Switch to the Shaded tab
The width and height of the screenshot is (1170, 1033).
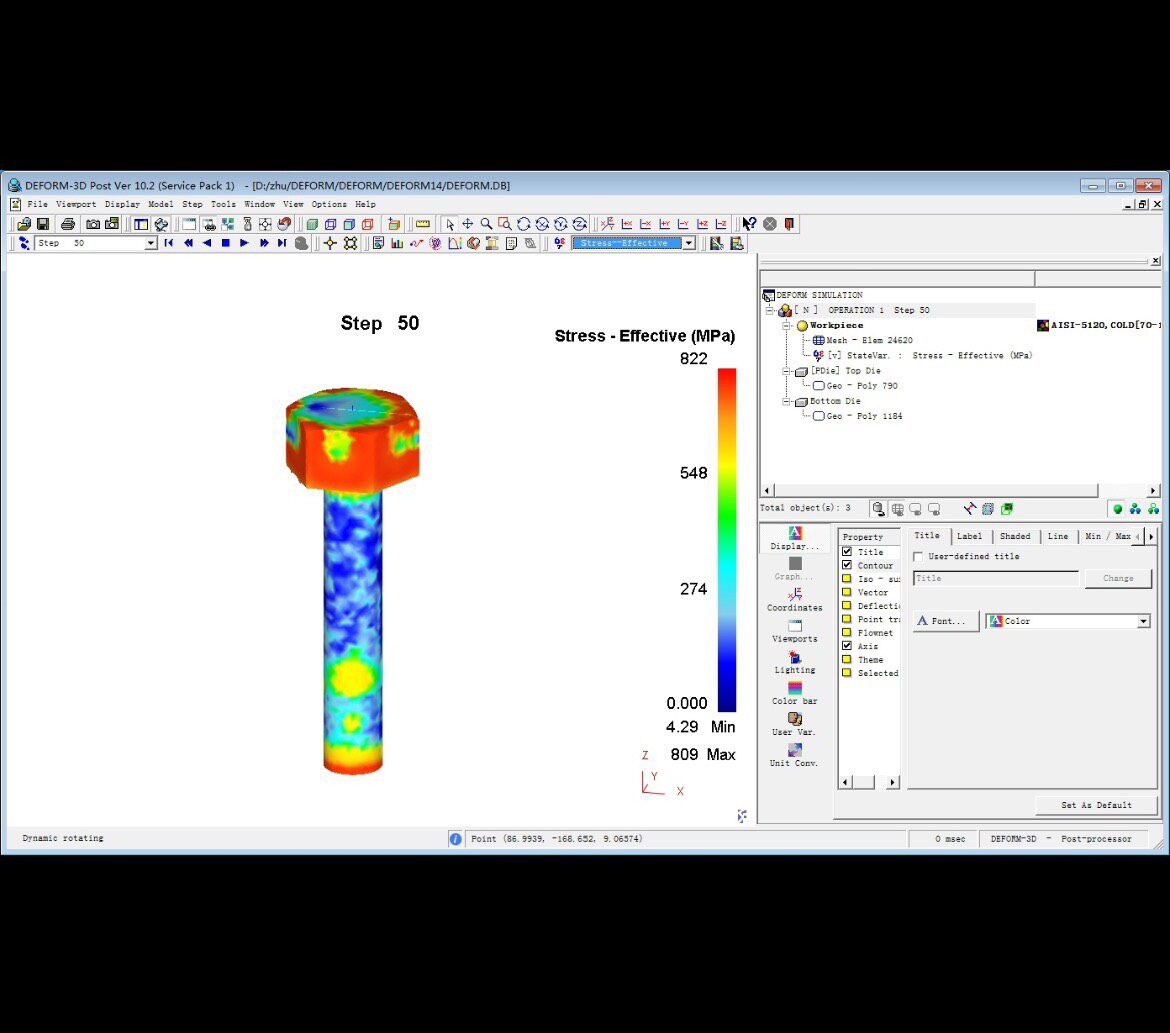pos(1014,536)
